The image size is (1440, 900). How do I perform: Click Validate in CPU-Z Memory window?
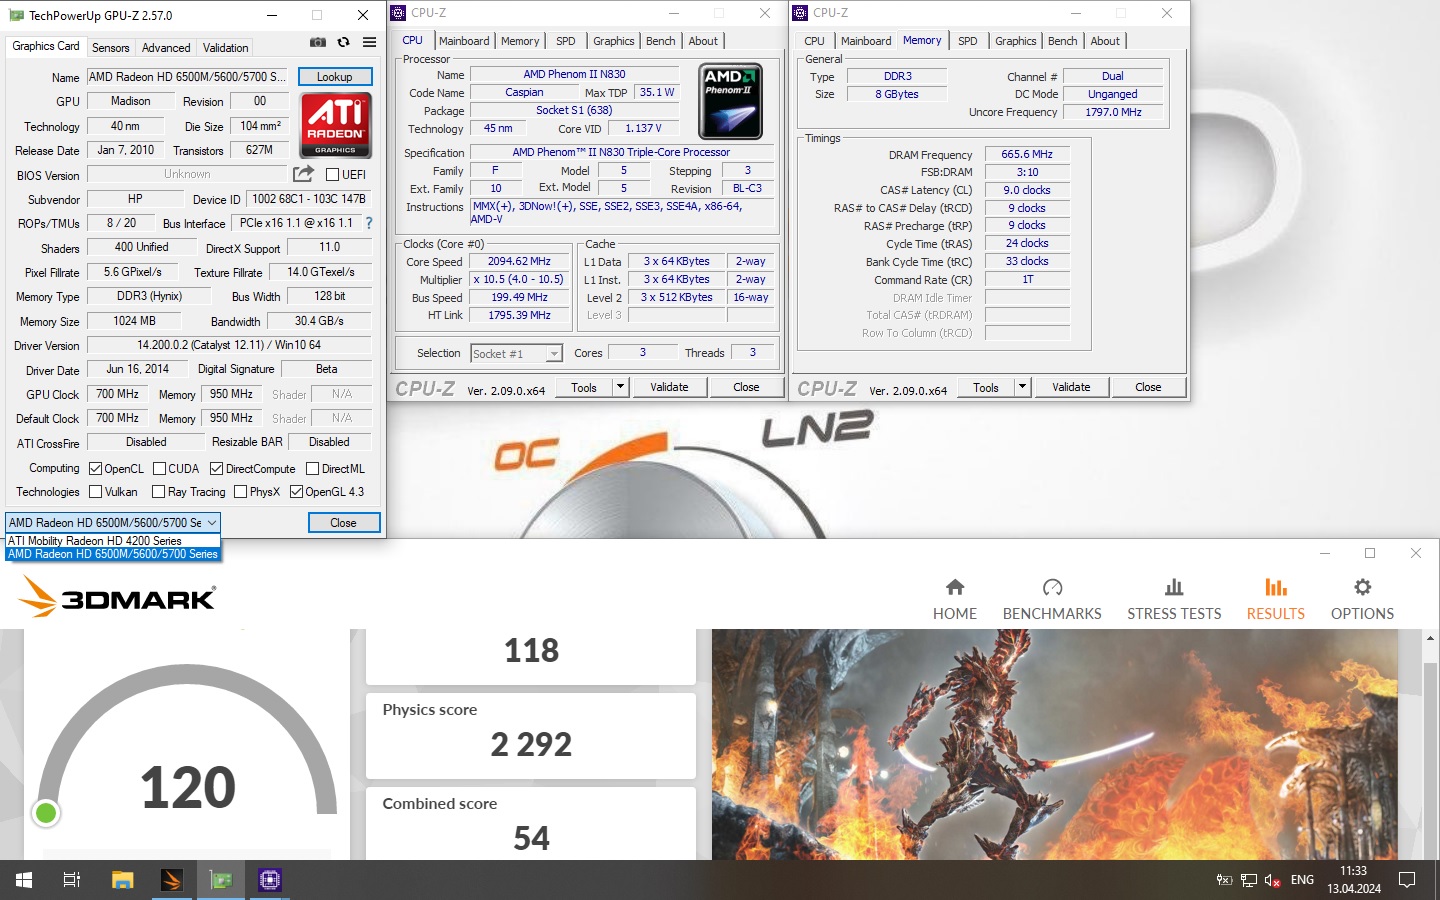(x=1071, y=387)
